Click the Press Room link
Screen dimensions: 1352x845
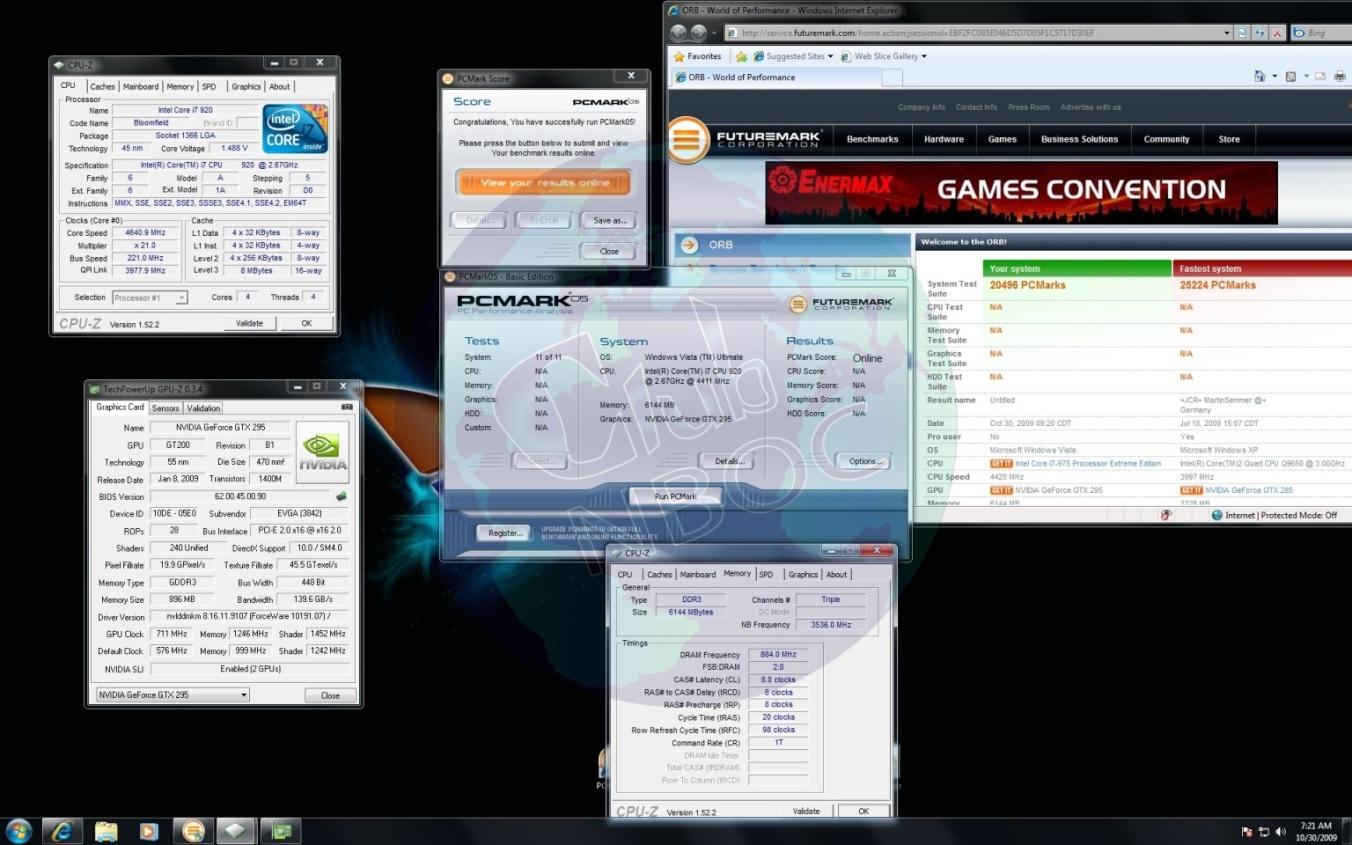pos(1029,107)
